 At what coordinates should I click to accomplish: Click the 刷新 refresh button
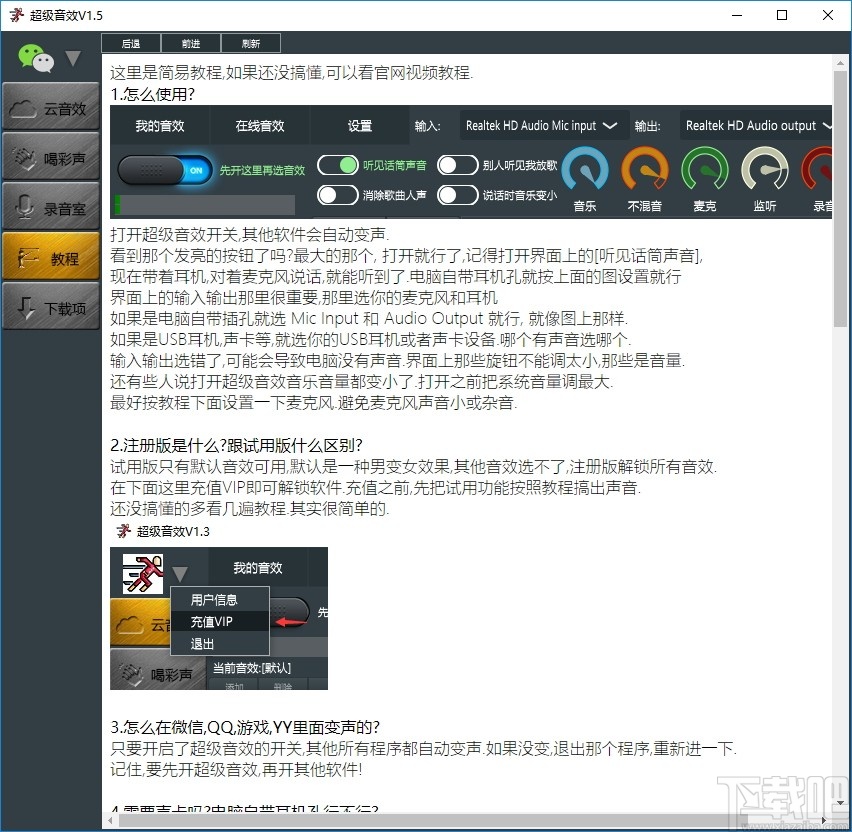(x=250, y=42)
